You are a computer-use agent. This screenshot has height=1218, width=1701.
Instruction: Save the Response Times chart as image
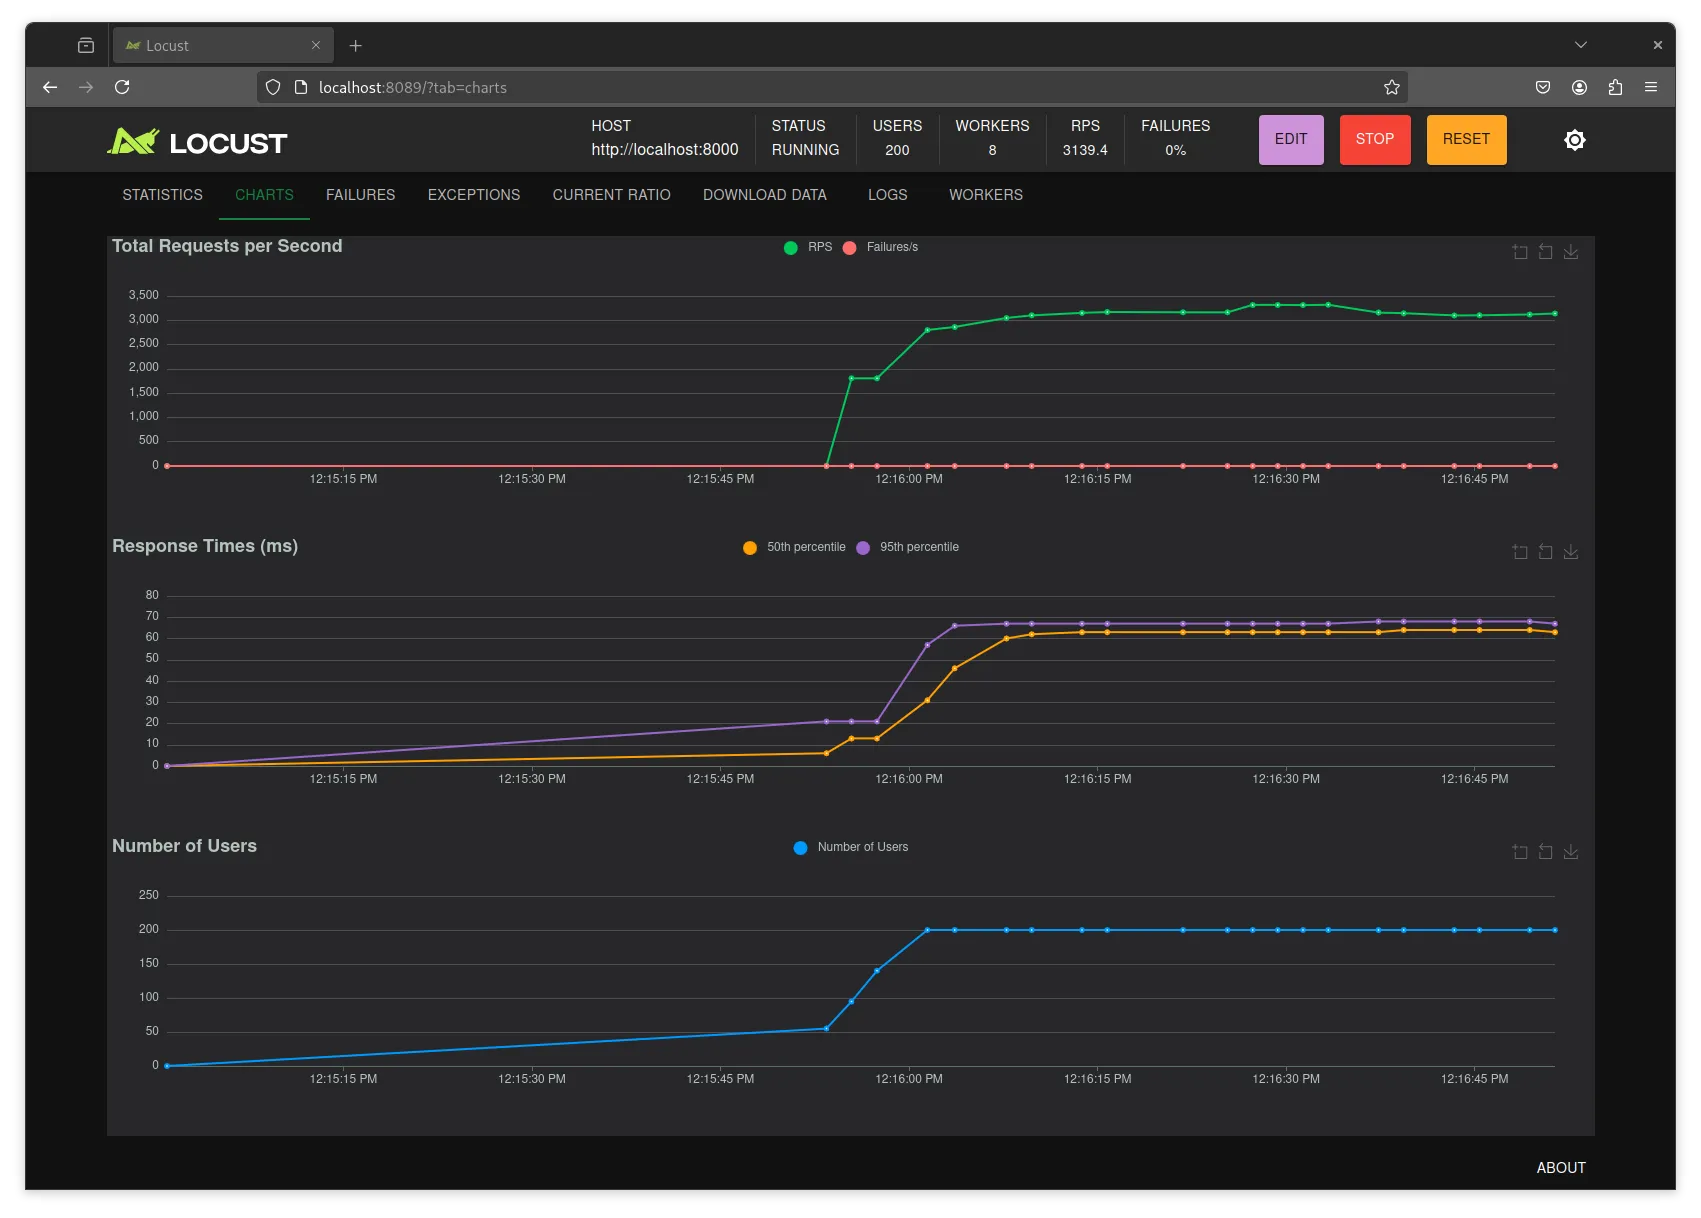click(x=1571, y=552)
